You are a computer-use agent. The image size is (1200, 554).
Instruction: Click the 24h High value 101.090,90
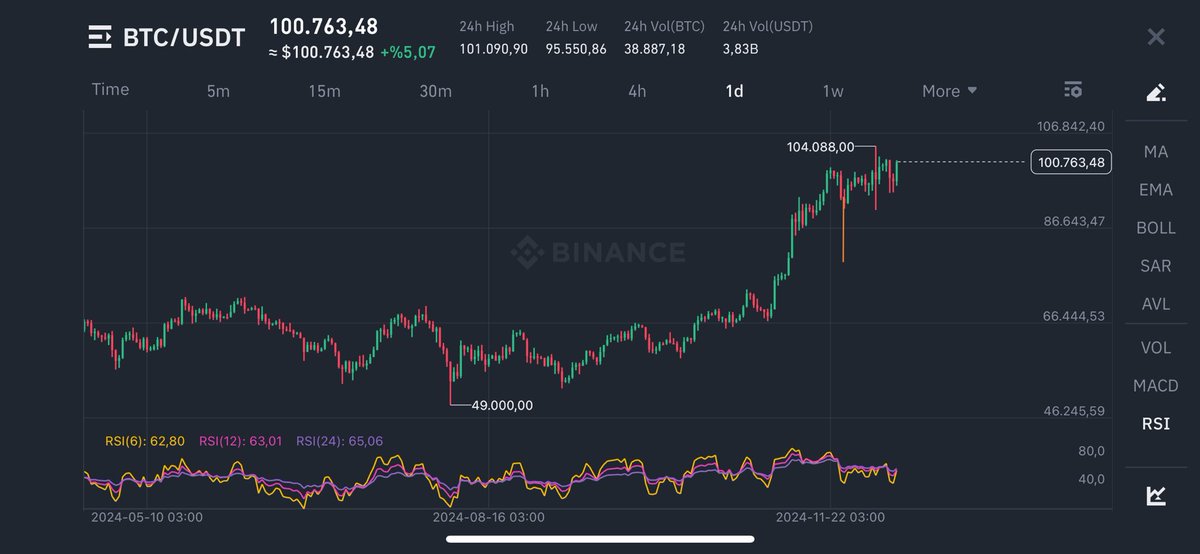[x=493, y=49]
